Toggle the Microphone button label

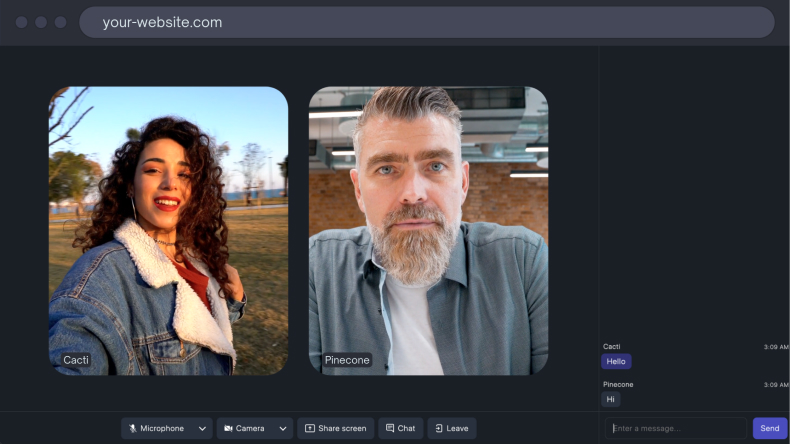162,429
